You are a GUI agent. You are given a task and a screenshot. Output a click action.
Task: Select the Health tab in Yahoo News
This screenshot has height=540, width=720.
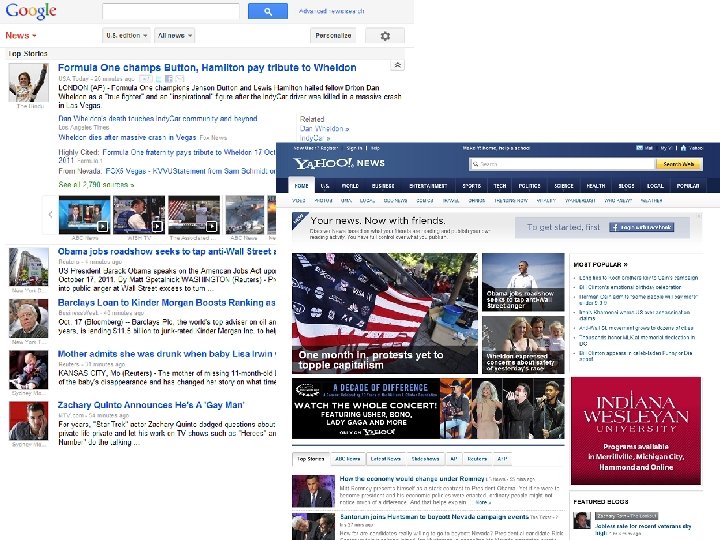[596, 186]
